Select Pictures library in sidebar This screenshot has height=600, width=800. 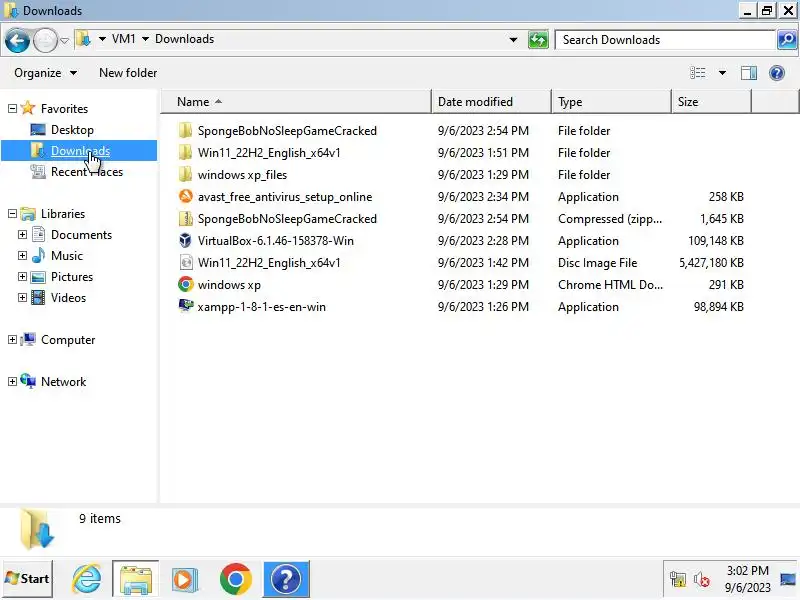coord(72,277)
